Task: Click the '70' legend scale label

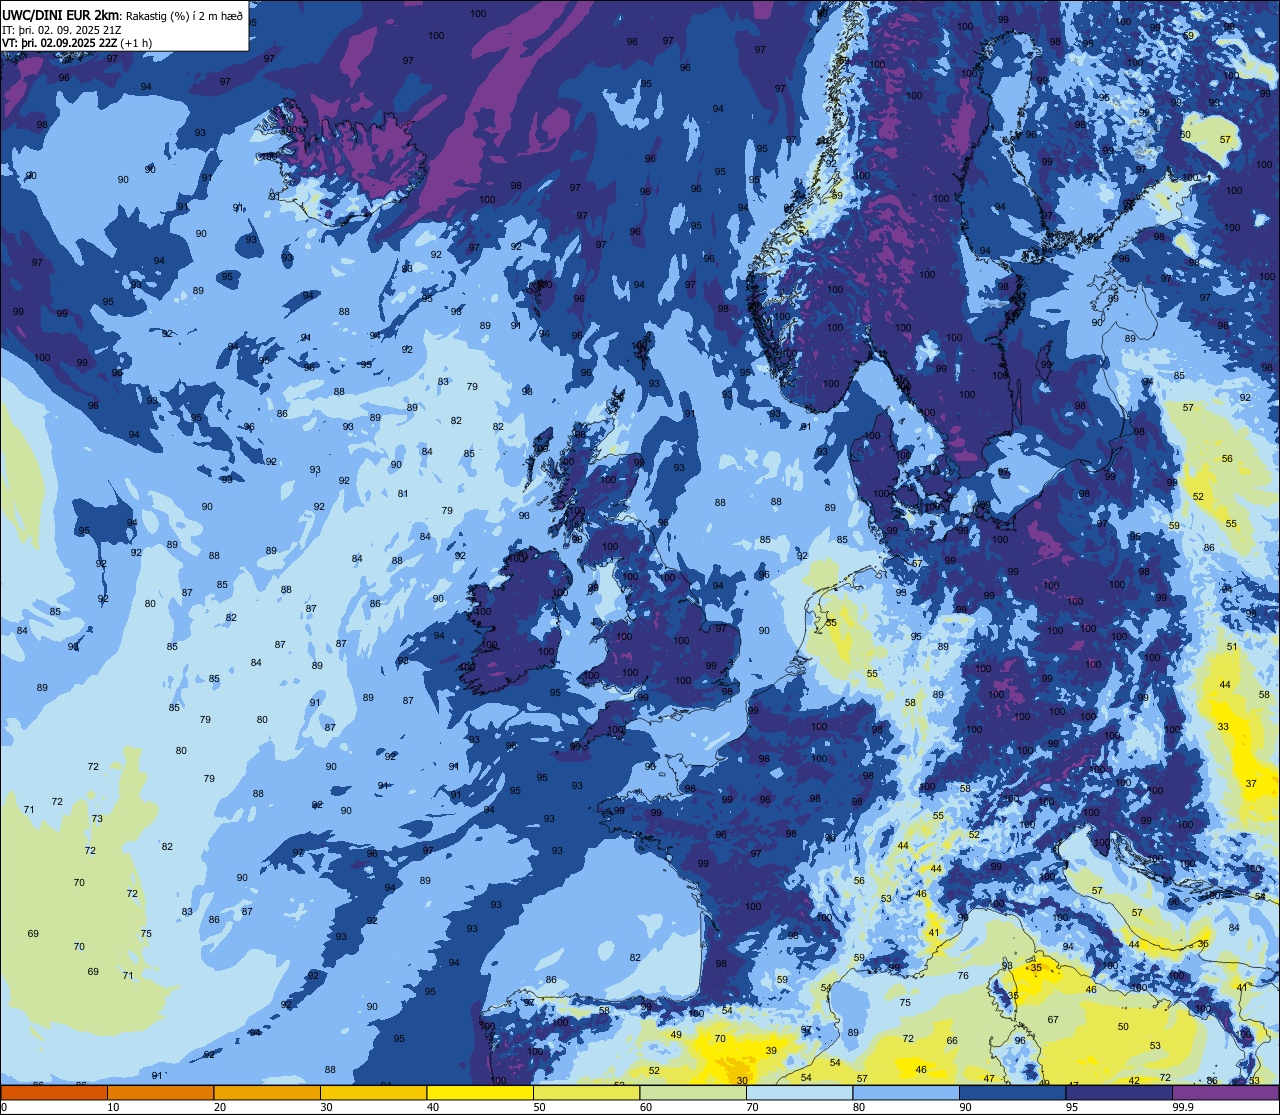Action: (752, 1107)
